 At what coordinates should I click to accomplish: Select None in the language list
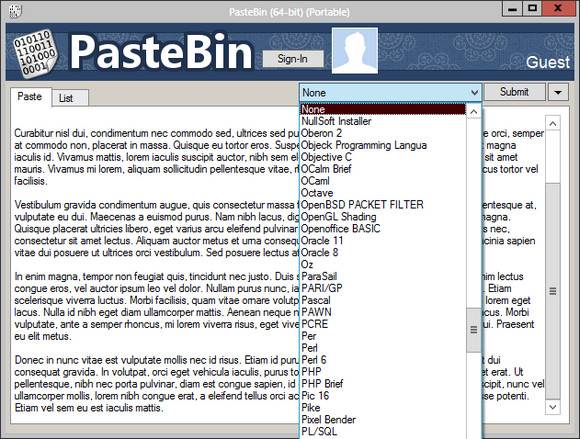pos(383,109)
